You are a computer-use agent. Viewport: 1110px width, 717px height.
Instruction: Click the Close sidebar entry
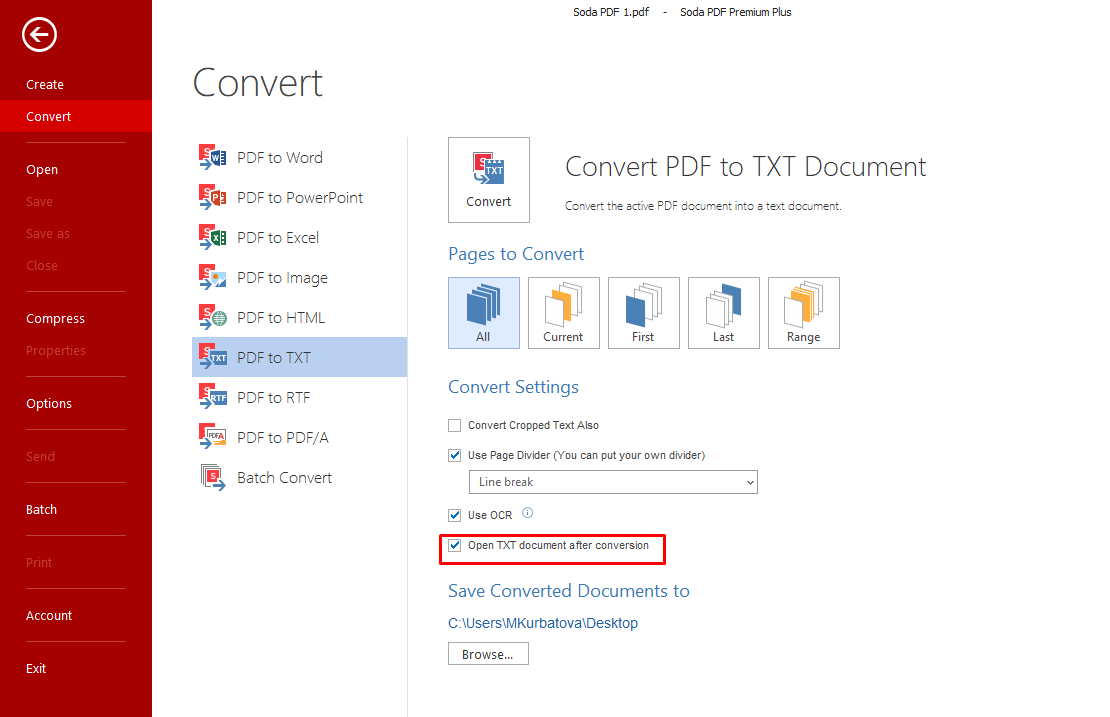[42, 265]
